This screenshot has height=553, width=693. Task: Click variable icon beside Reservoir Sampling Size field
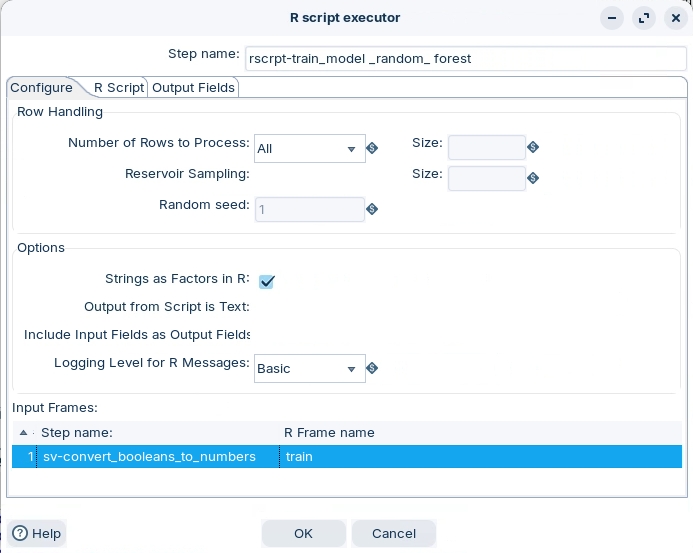click(x=533, y=178)
